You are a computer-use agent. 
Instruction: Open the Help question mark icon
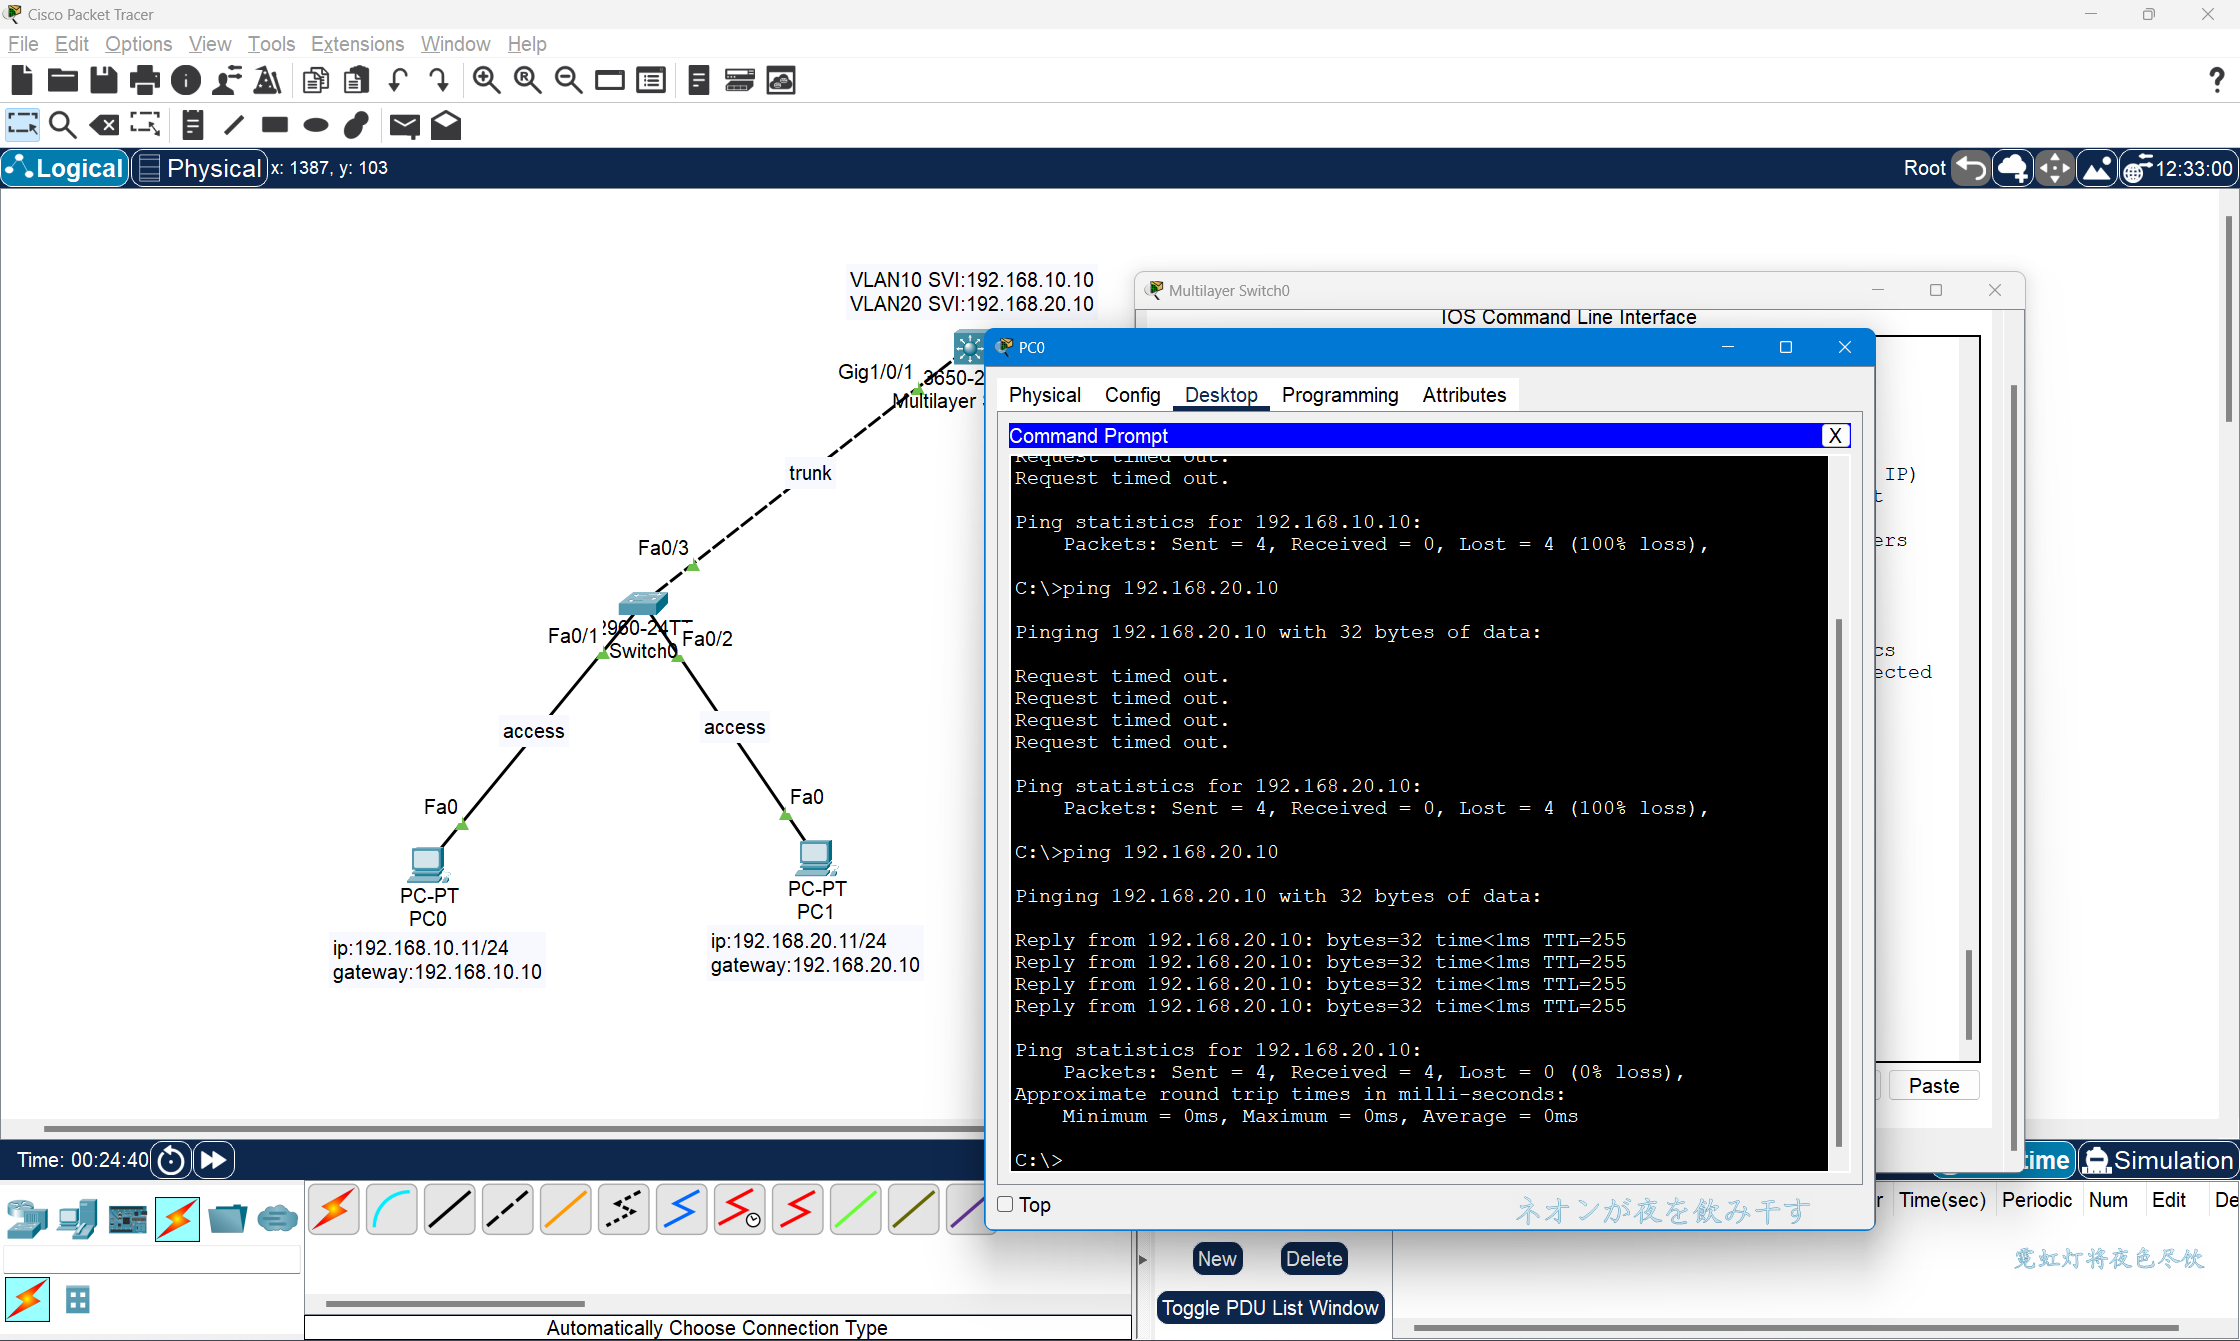coord(2216,80)
